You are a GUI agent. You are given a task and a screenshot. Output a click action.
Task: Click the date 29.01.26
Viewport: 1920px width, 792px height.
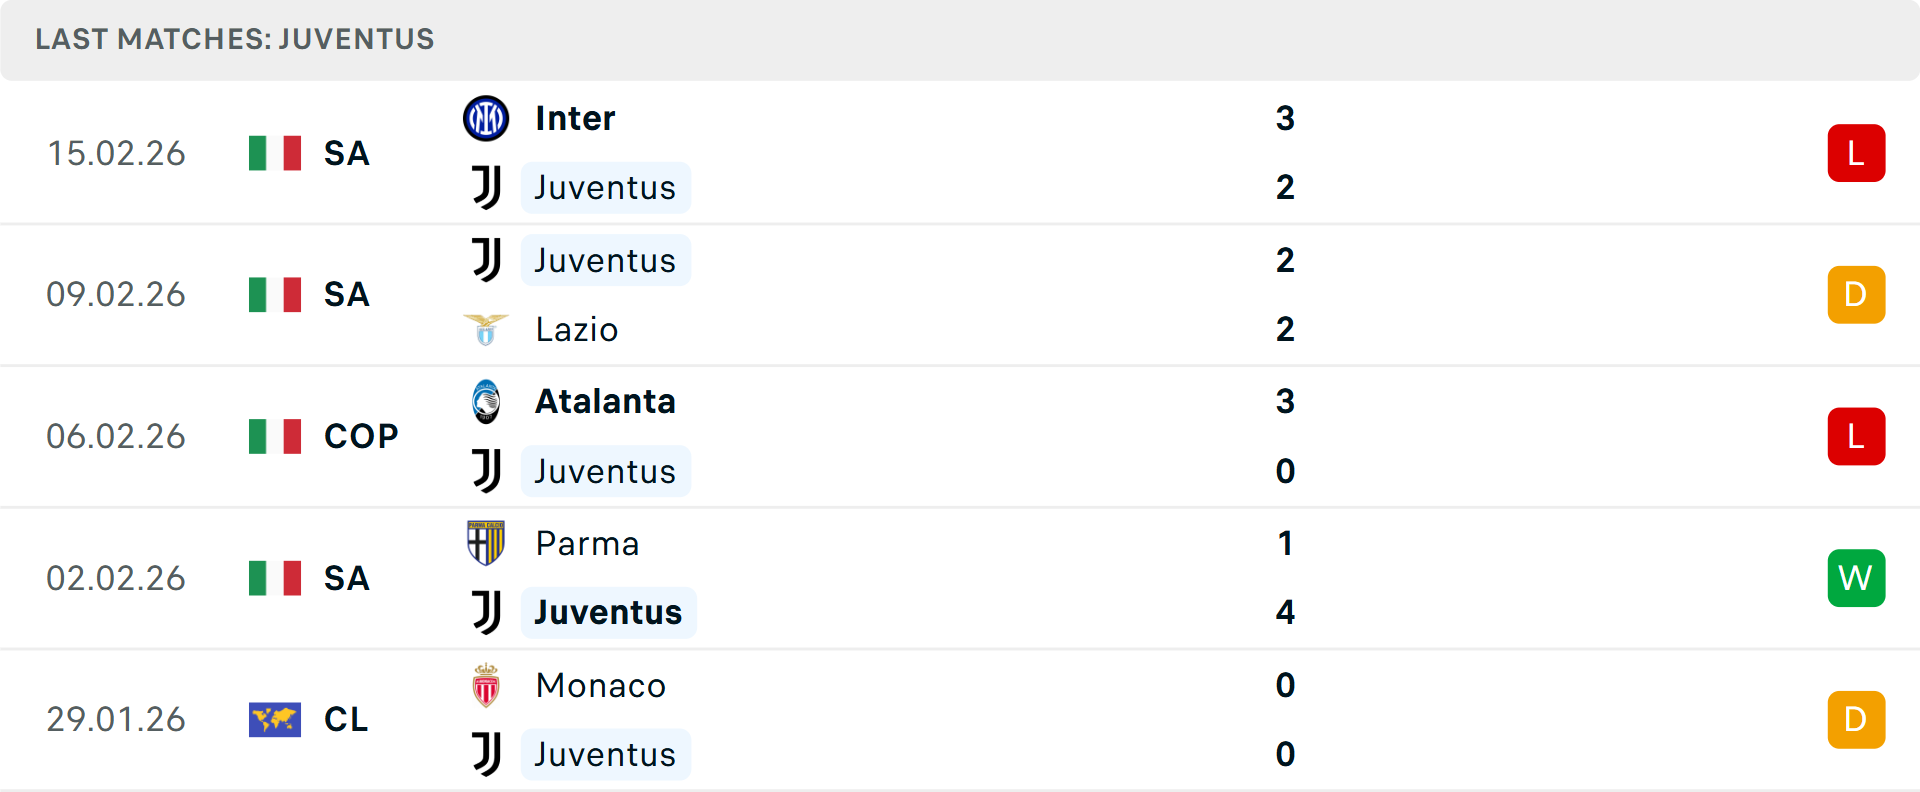116,719
